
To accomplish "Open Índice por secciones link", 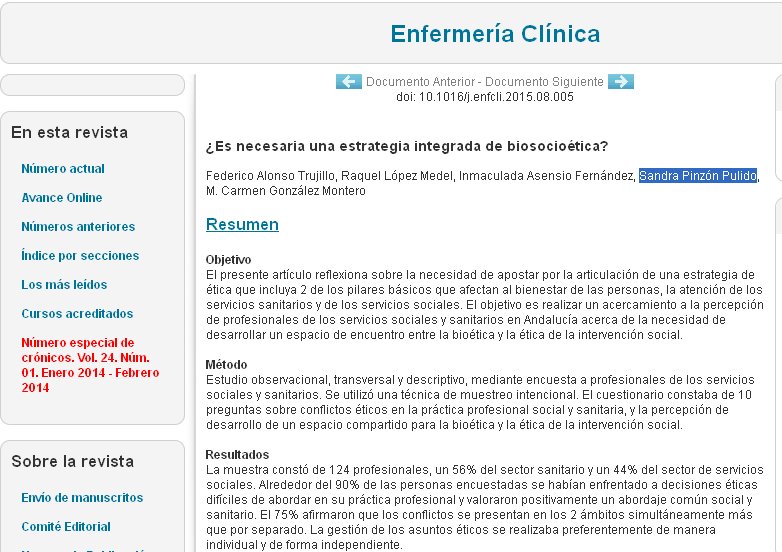I will (x=80, y=256).
